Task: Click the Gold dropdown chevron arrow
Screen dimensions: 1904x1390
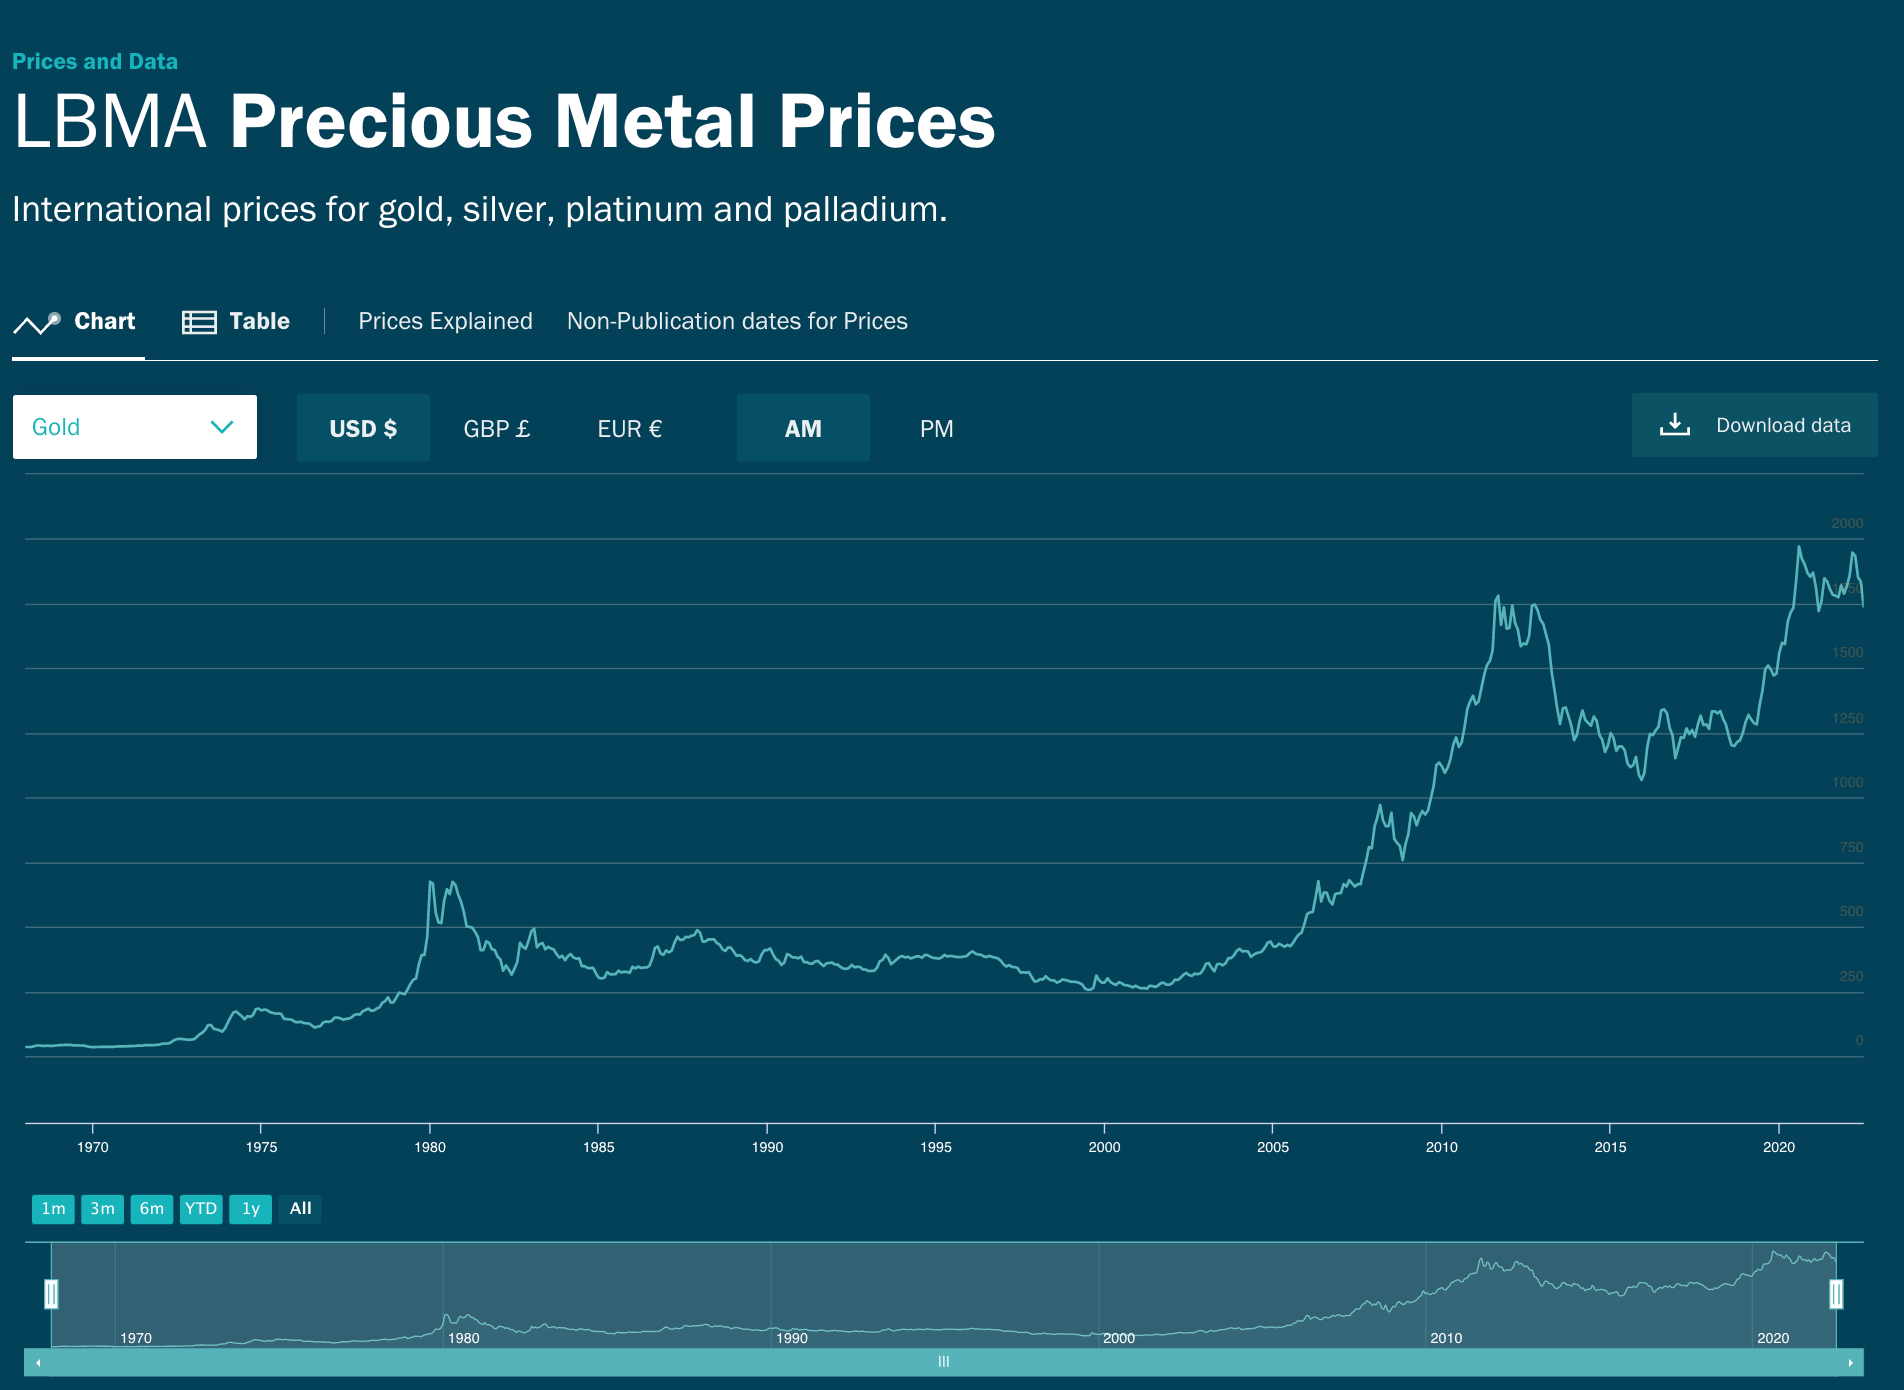Action: point(222,427)
